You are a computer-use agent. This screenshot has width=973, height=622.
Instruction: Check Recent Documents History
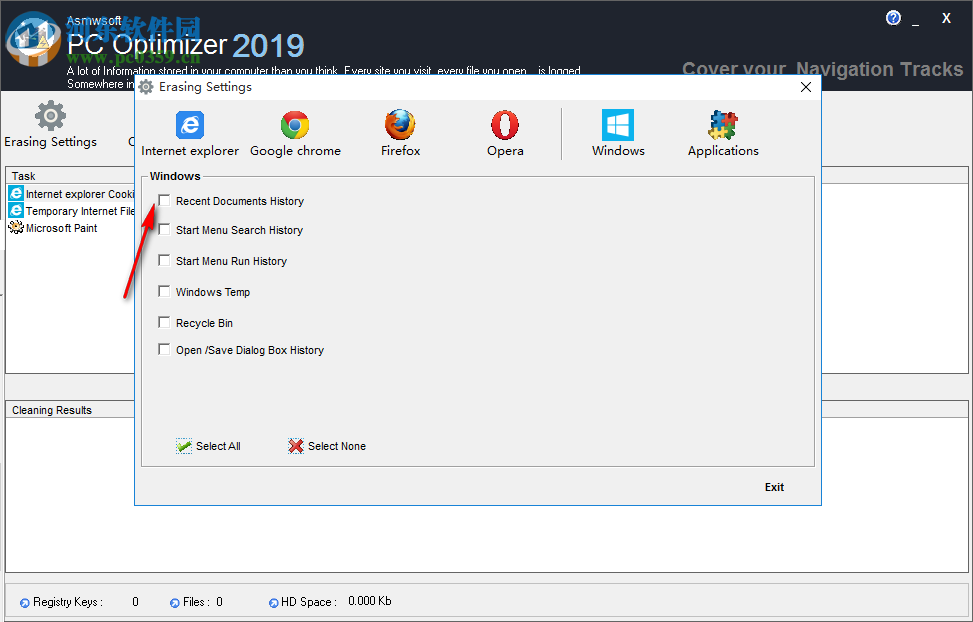[x=164, y=200]
